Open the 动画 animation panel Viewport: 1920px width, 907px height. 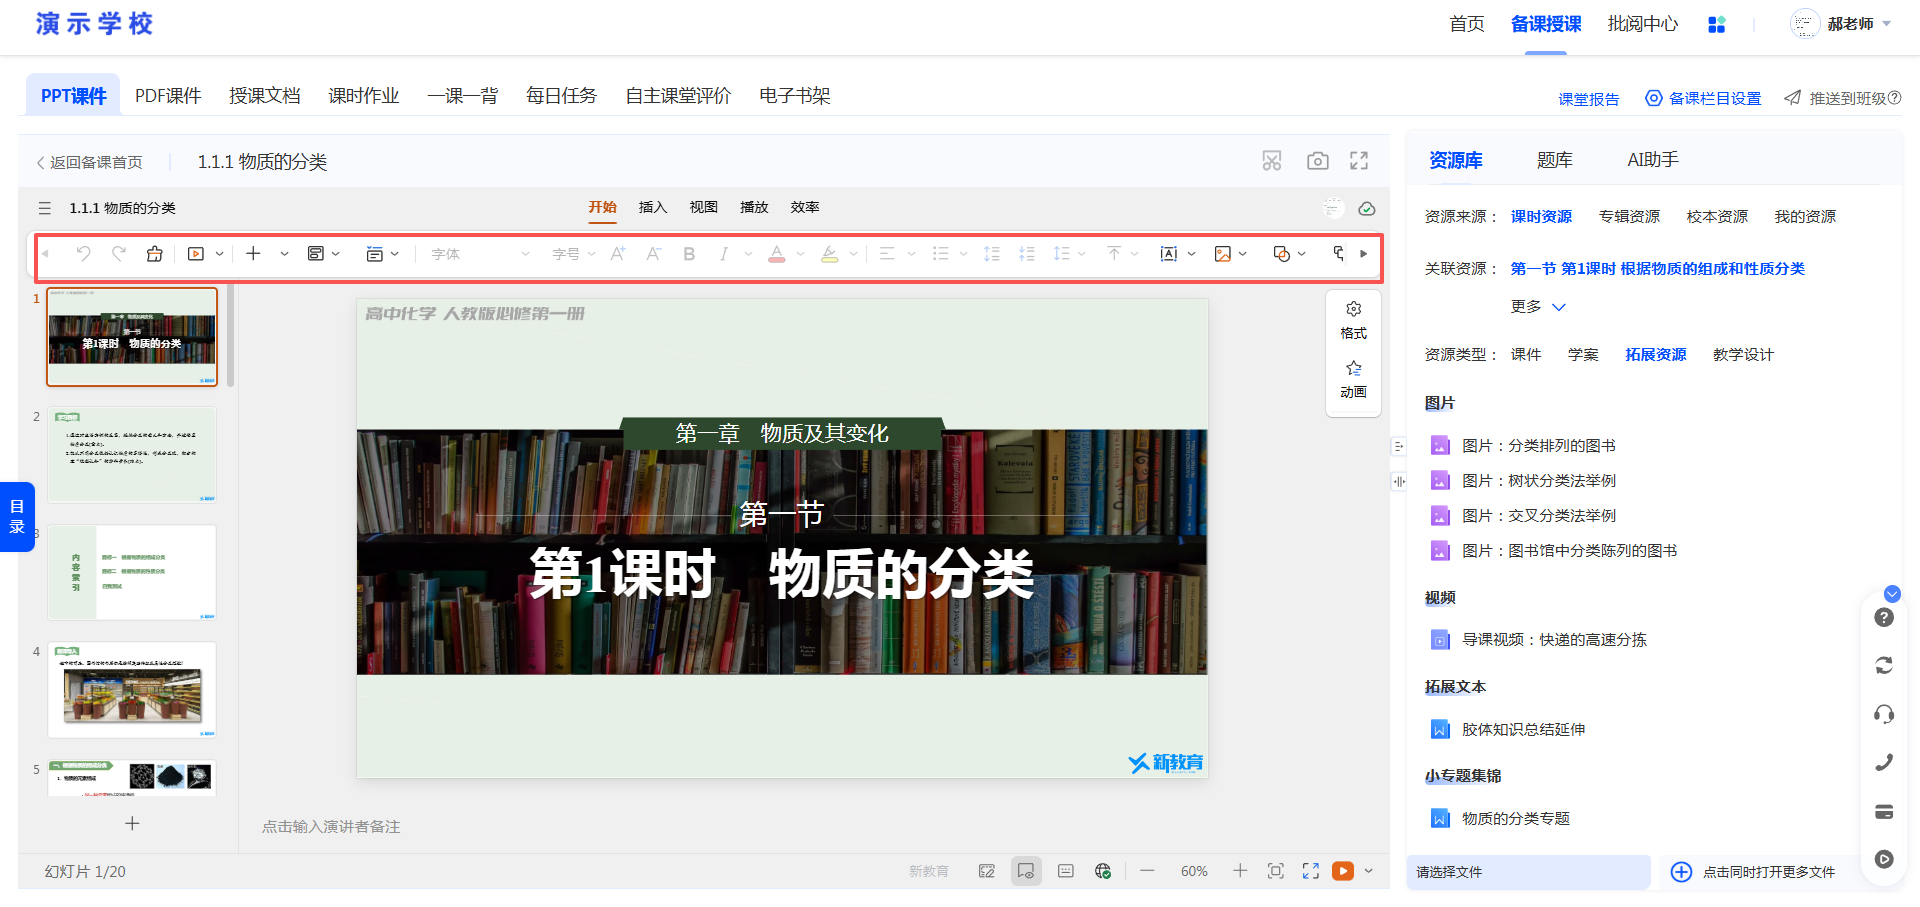1354,380
